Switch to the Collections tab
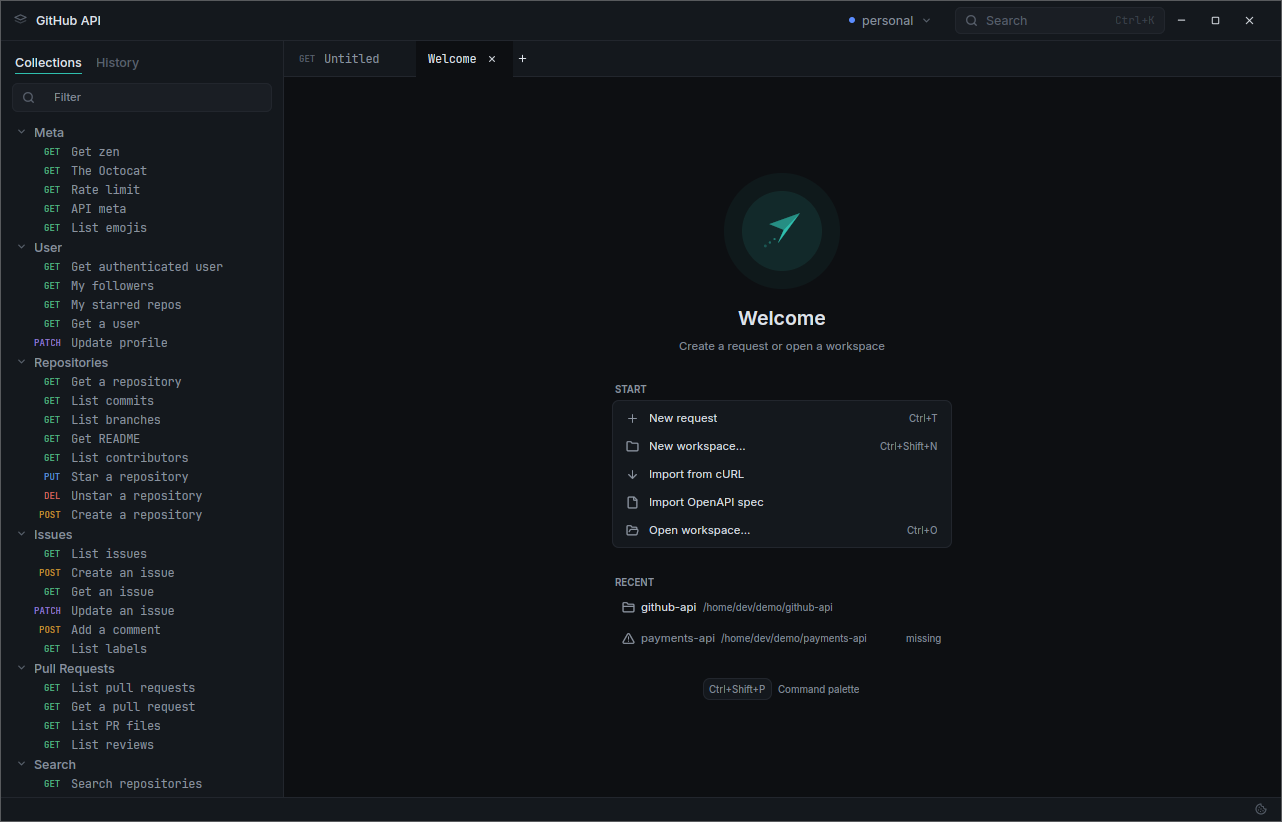This screenshot has width=1282, height=822. point(48,63)
